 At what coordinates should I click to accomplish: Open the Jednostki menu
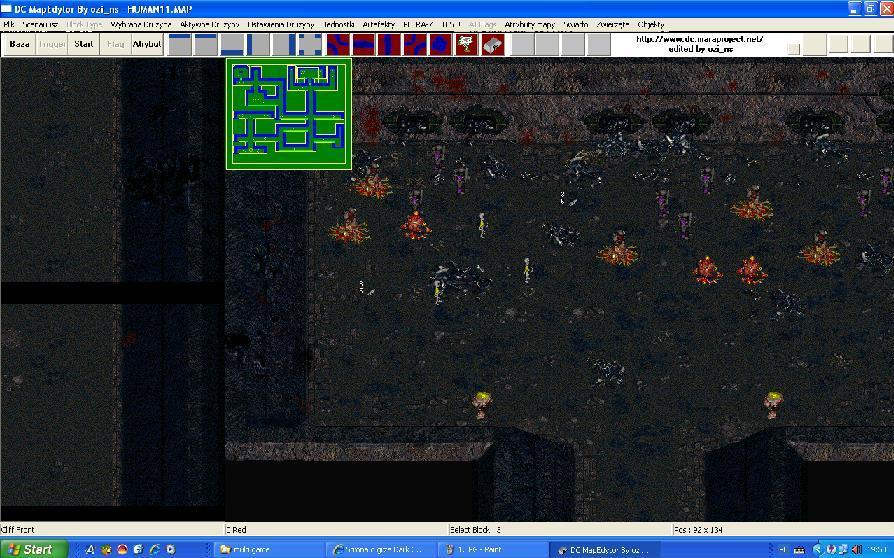[339, 25]
